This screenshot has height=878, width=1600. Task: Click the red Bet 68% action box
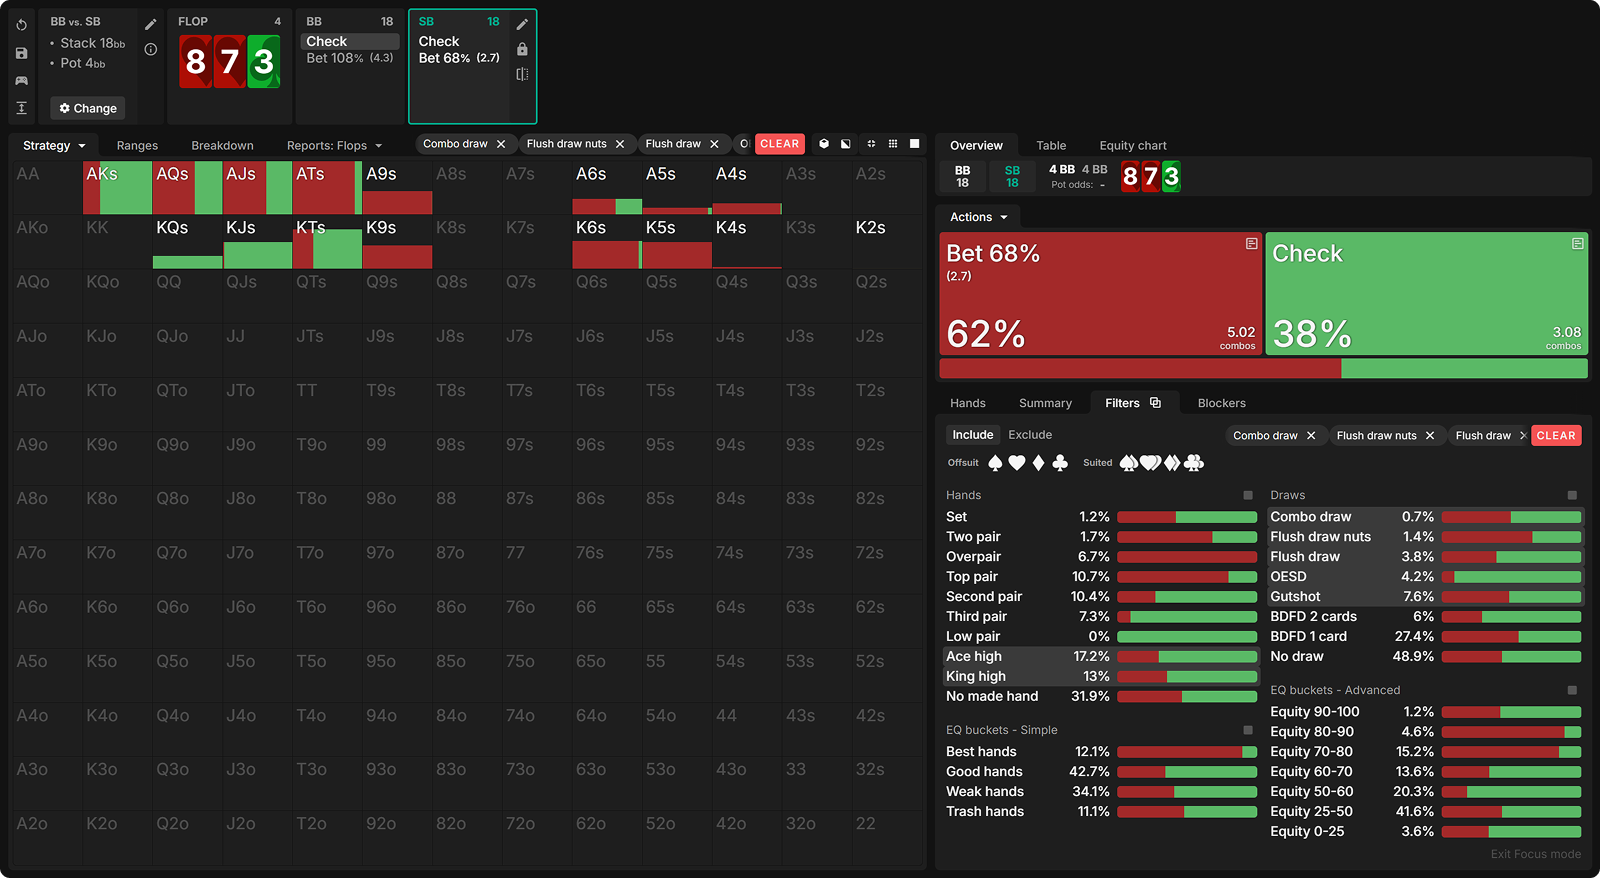coord(1100,294)
